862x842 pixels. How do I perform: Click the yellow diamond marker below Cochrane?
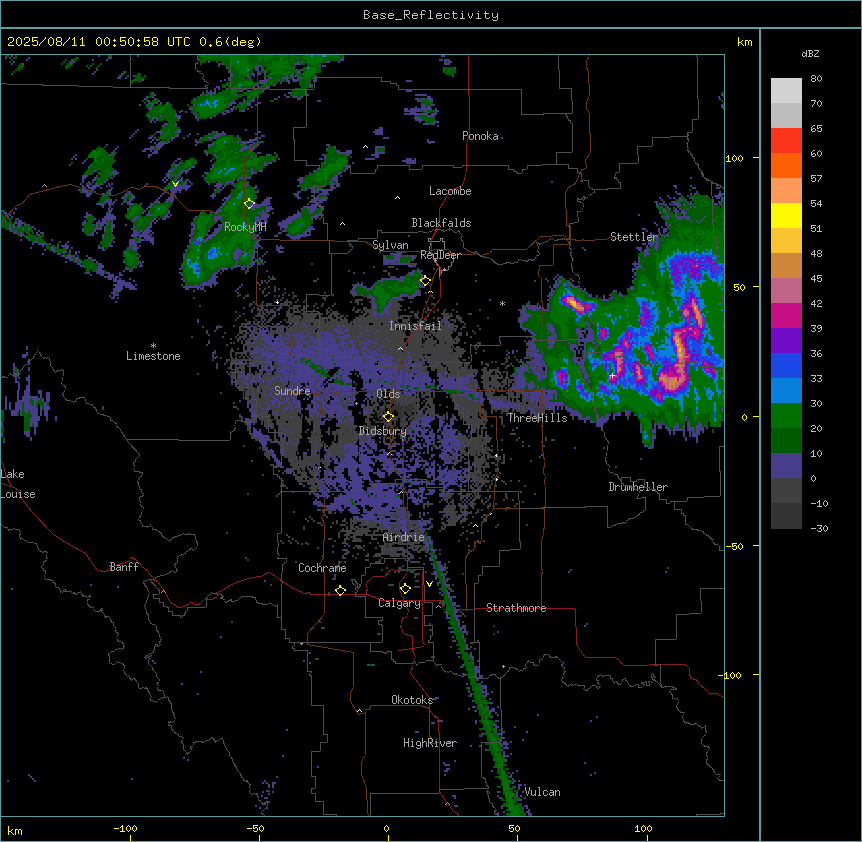(x=340, y=590)
